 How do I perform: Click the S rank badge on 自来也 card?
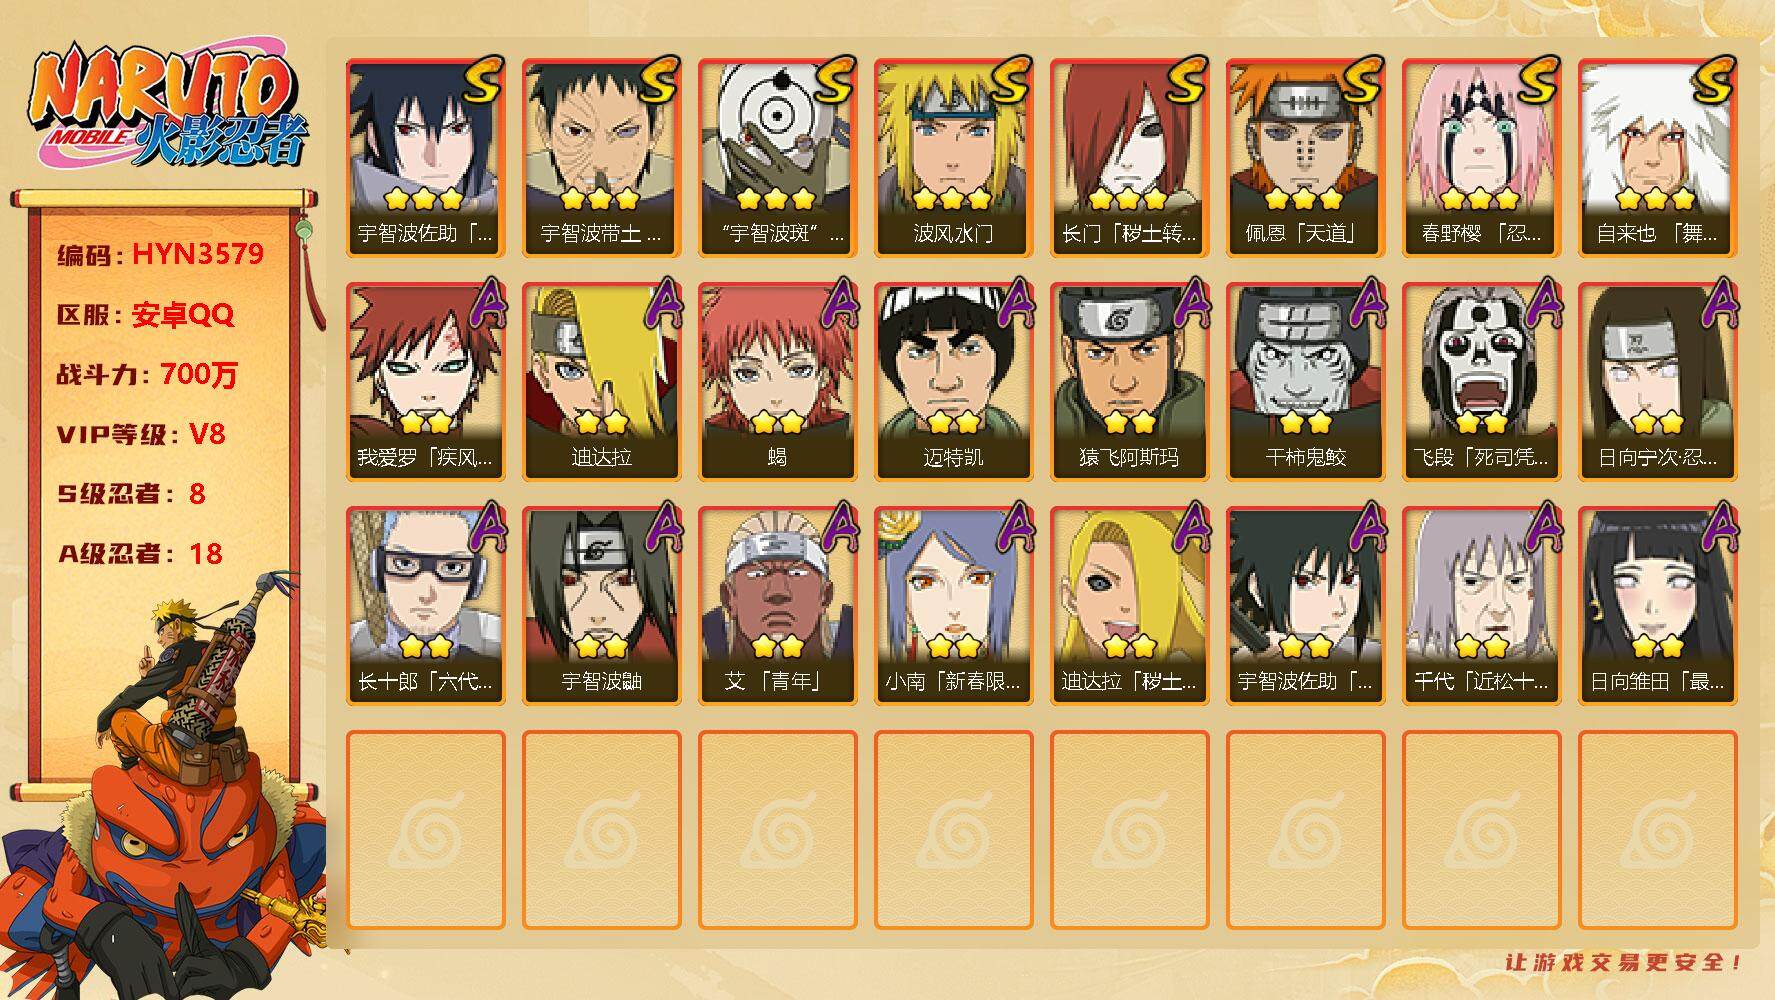pos(1711,80)
